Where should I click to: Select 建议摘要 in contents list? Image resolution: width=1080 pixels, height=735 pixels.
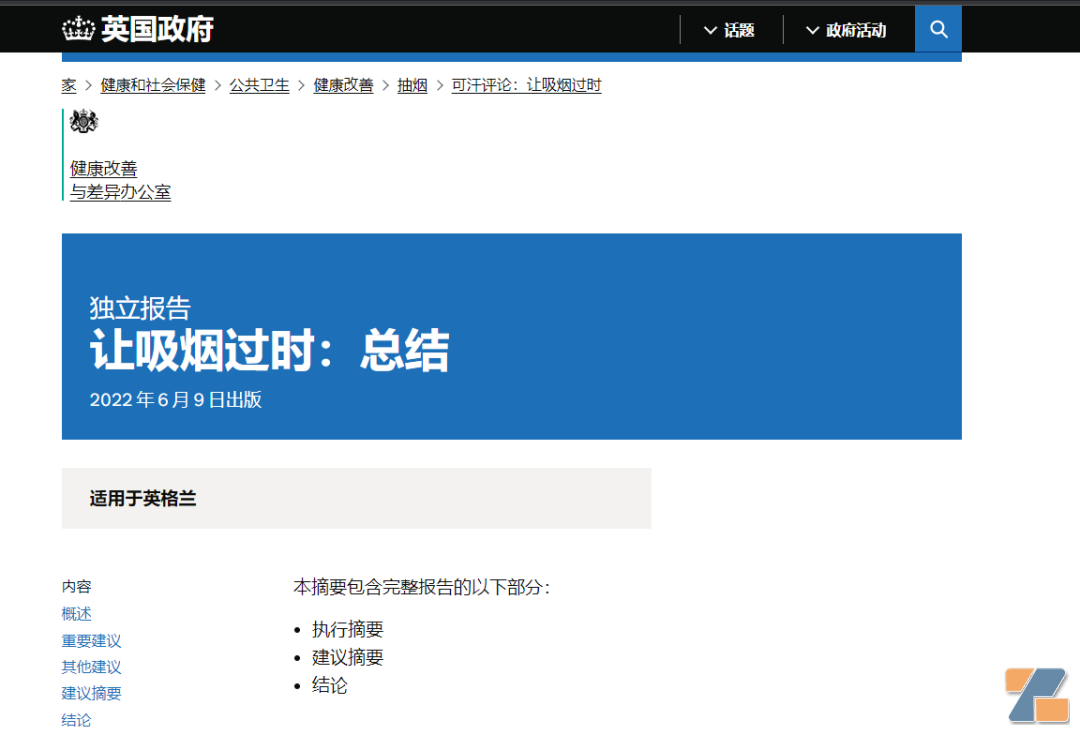(x=91, y=693)
